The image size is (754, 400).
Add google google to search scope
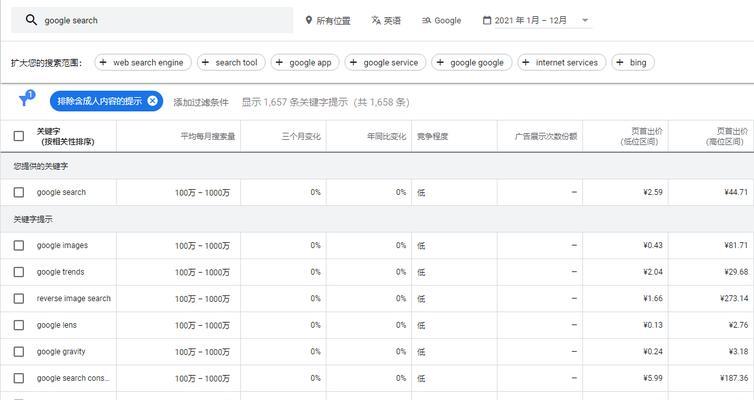click(472, 62)
